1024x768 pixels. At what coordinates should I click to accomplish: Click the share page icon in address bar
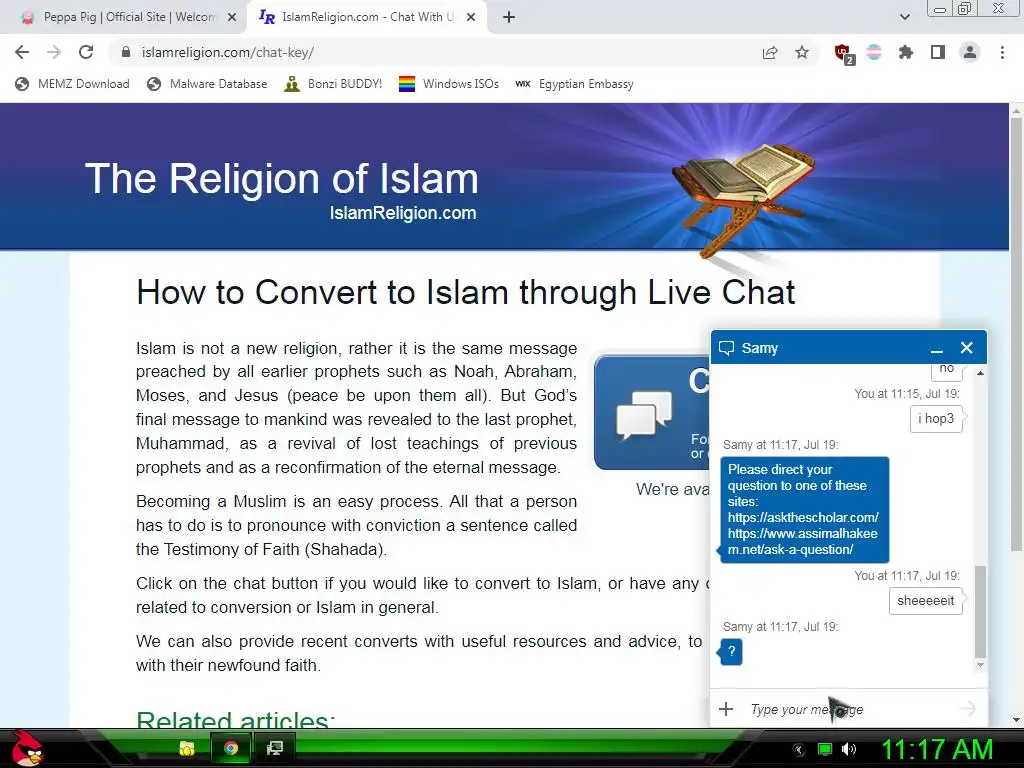tap(770, 52)
